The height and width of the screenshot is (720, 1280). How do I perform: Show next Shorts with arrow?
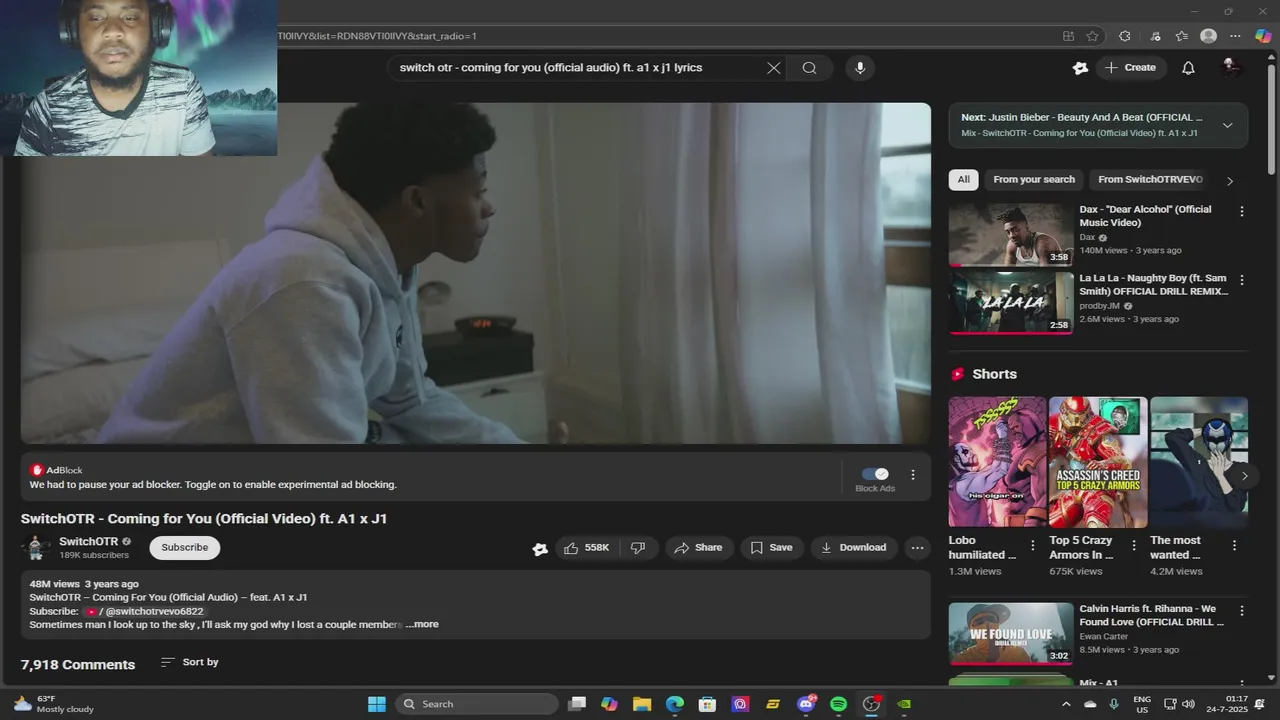(x=1244, y=476)
